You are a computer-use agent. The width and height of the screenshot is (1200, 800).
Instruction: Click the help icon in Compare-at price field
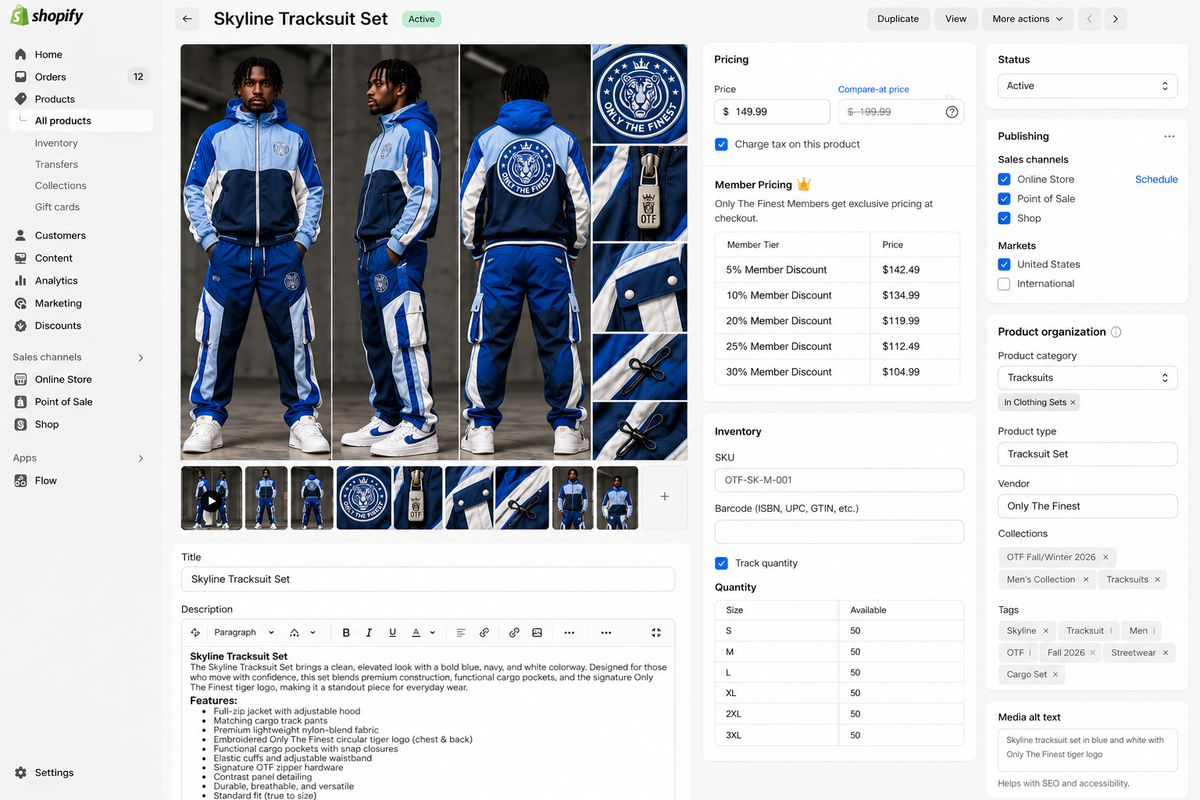[x=952, y=112]
